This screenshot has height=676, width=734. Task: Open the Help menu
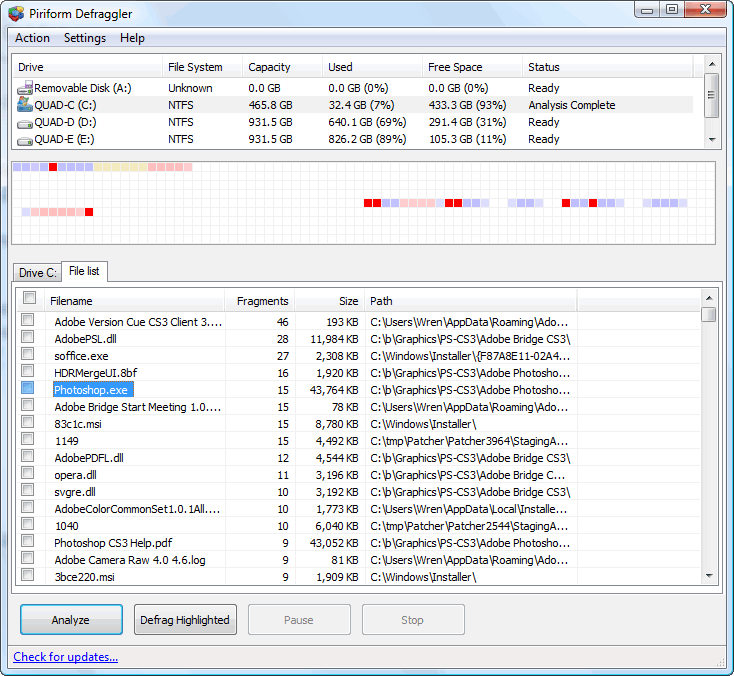click(x=132, y=38)
